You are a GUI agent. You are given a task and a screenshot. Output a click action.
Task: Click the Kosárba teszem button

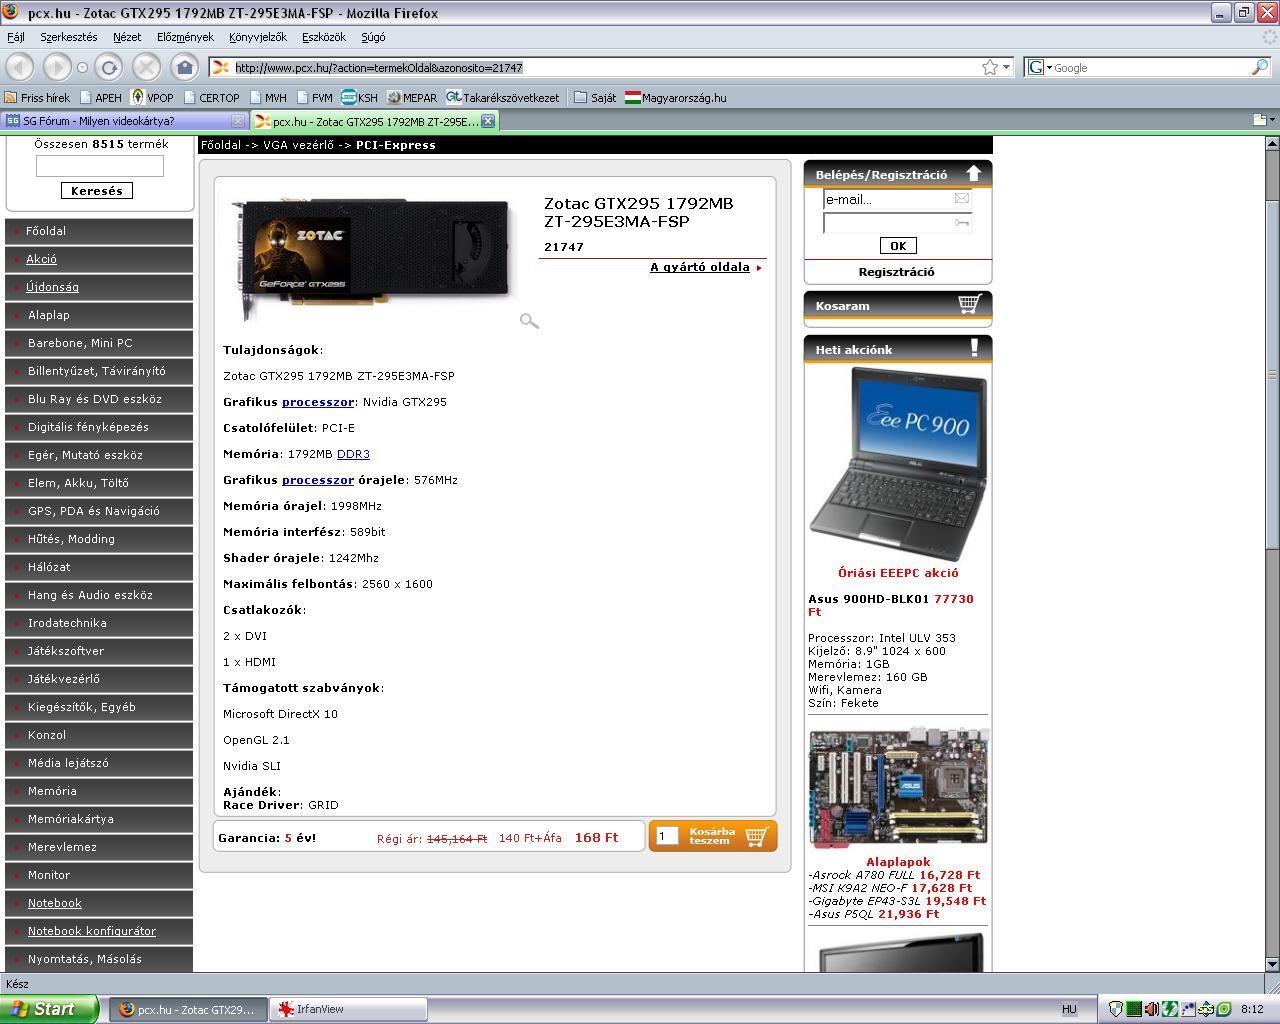(x=713, y=836)
